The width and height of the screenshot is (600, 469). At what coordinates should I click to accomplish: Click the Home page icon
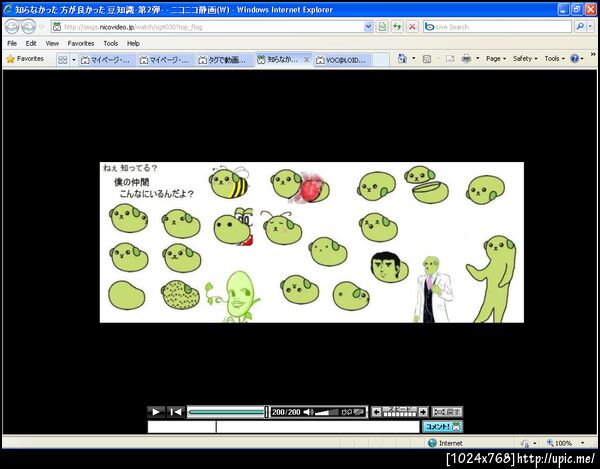point(402,59)
